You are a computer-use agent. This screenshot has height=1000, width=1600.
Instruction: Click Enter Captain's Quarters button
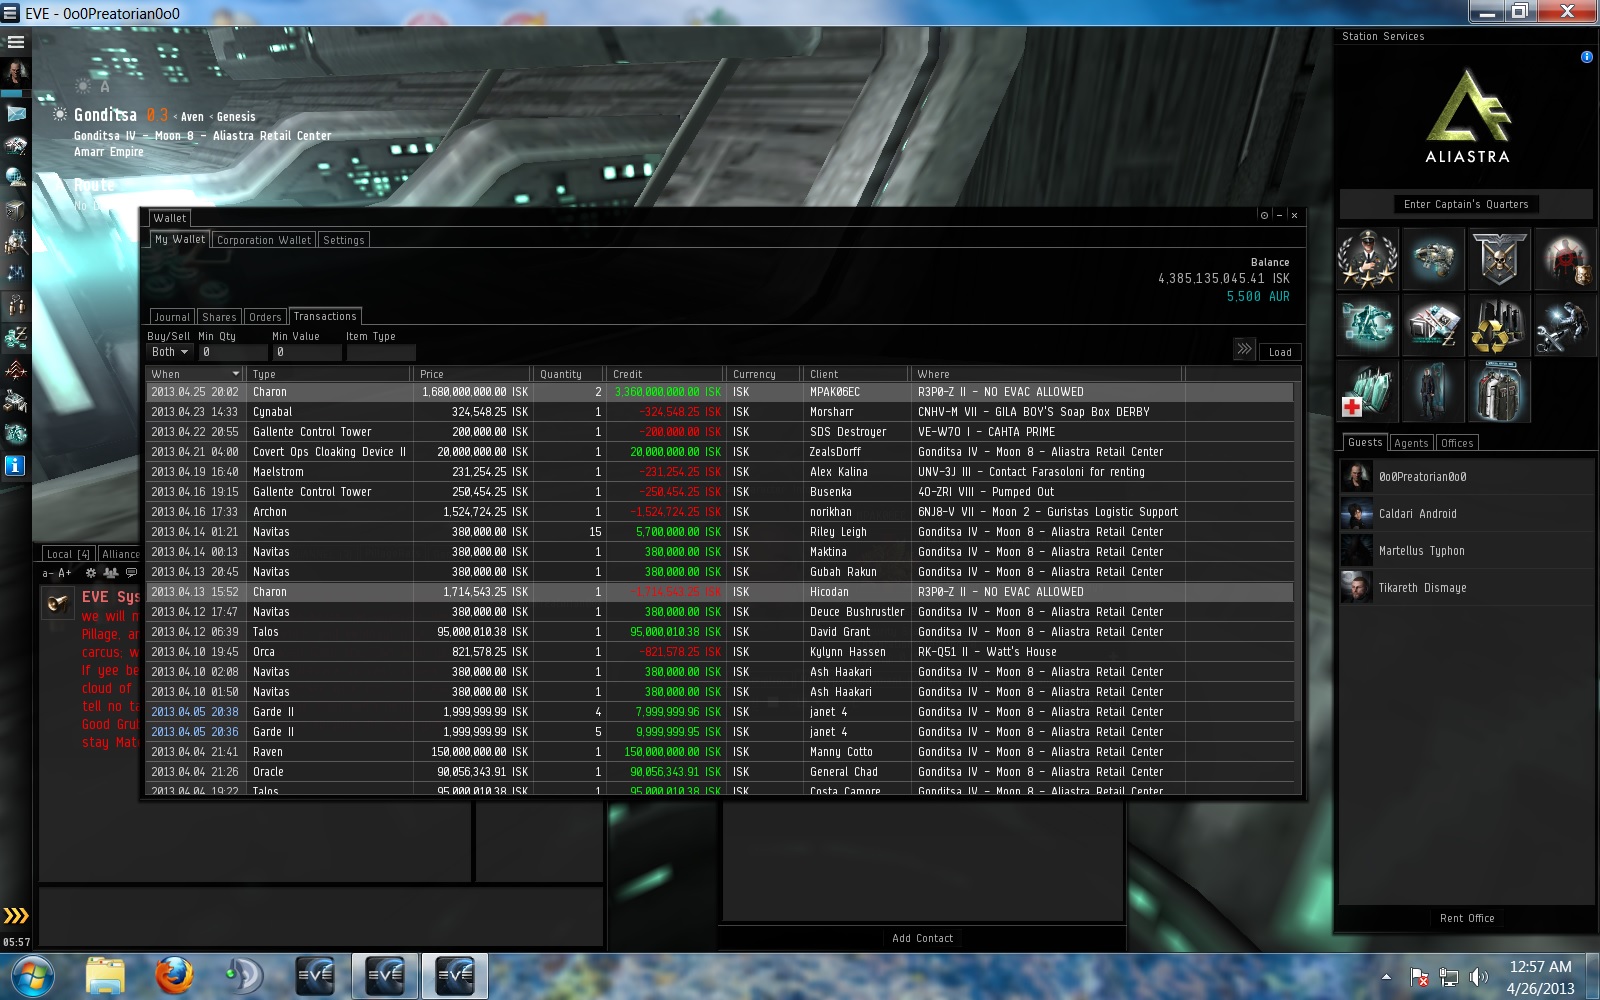[1466, 204]
